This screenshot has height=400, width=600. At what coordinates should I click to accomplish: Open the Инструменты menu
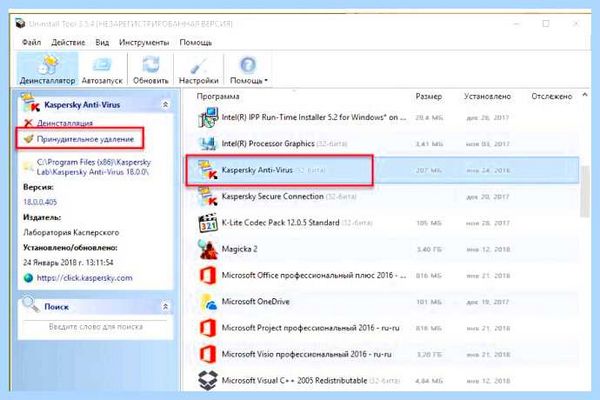click(x=144, y=42)
